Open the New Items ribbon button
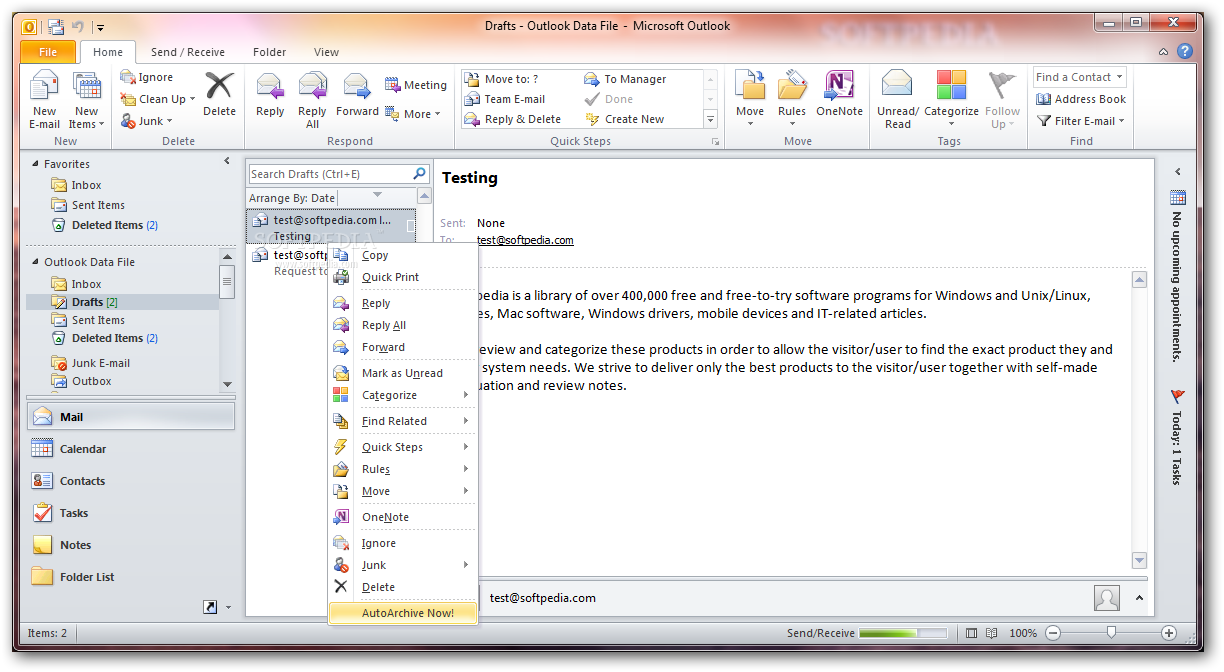The height and width of the screenshot is (672, 1224). pos(86,100)
